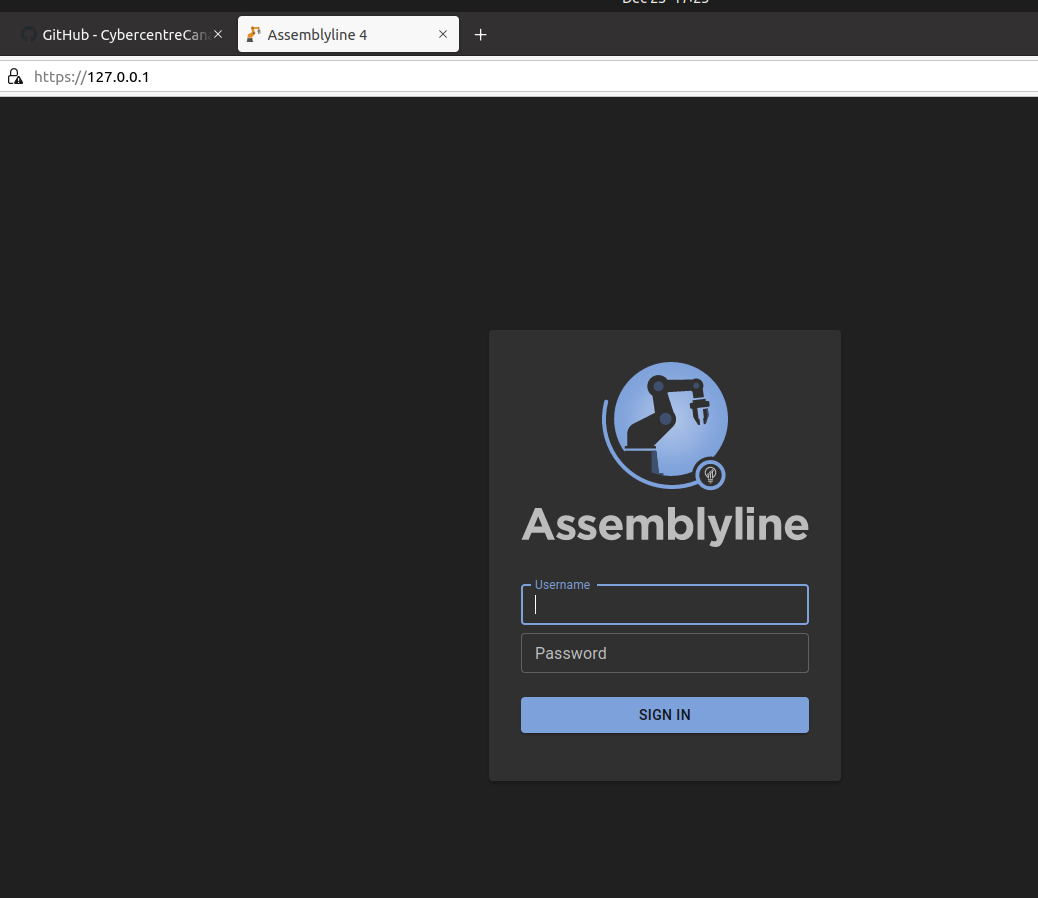Click the Assemblyline favicon in the tab
Viewport: 1038px width, 898px height.
254,34
